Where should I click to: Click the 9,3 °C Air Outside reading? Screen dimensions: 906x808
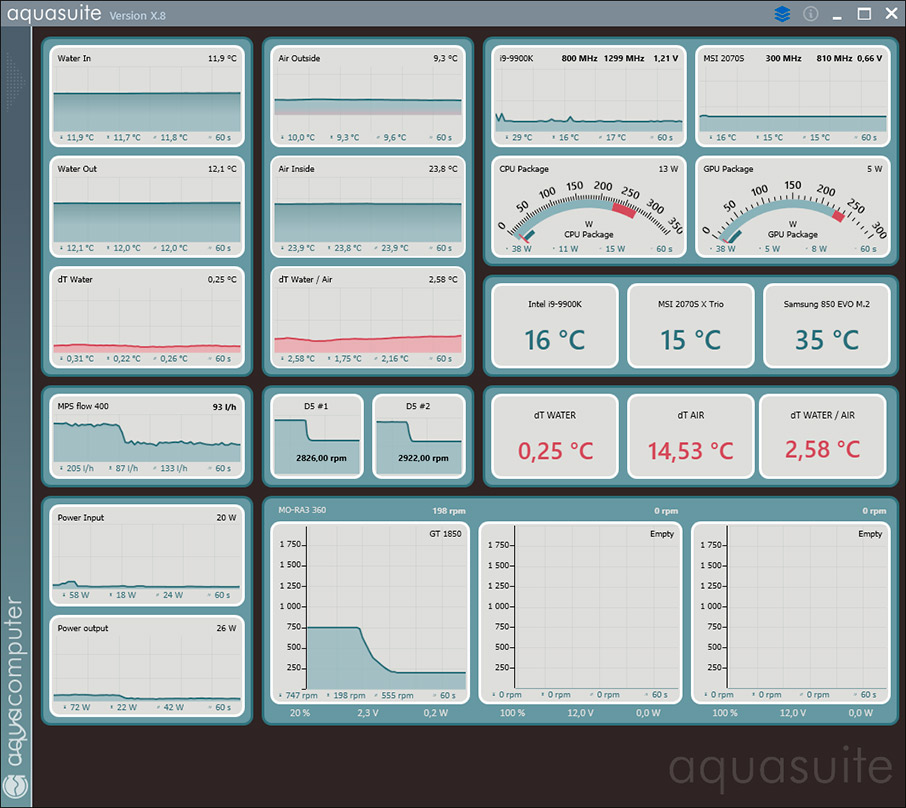coord(445,58)
